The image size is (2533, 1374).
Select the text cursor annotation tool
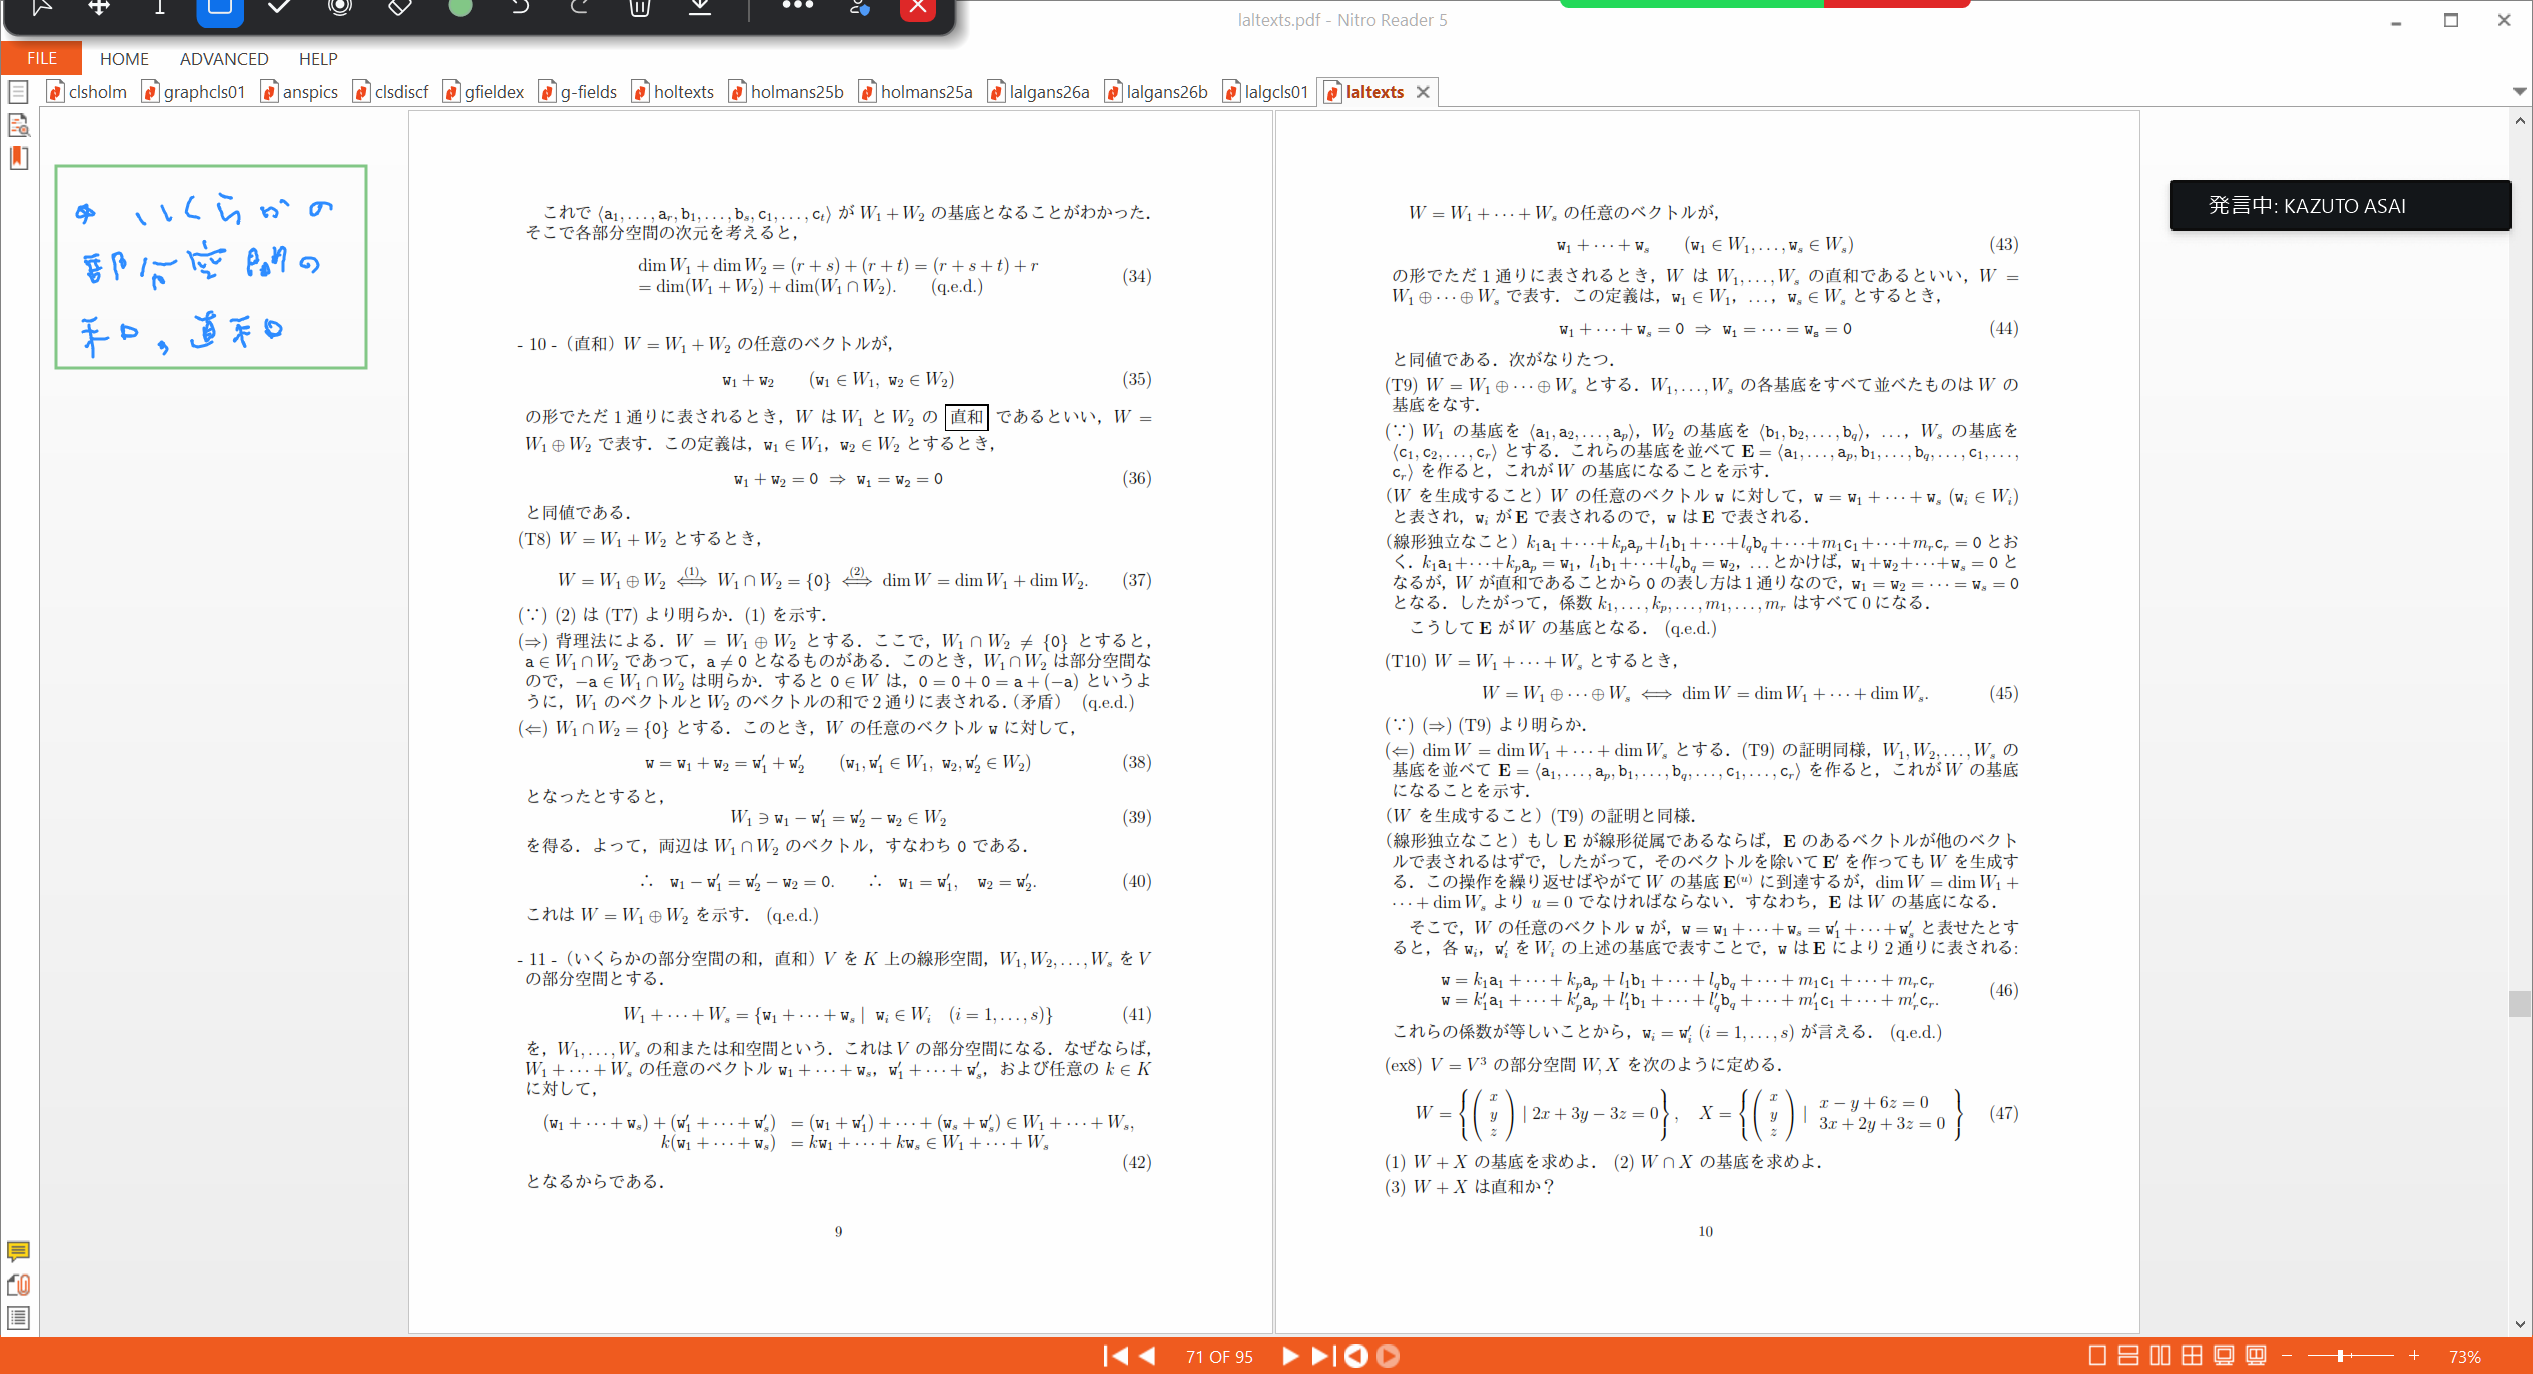tap(159, 8)
